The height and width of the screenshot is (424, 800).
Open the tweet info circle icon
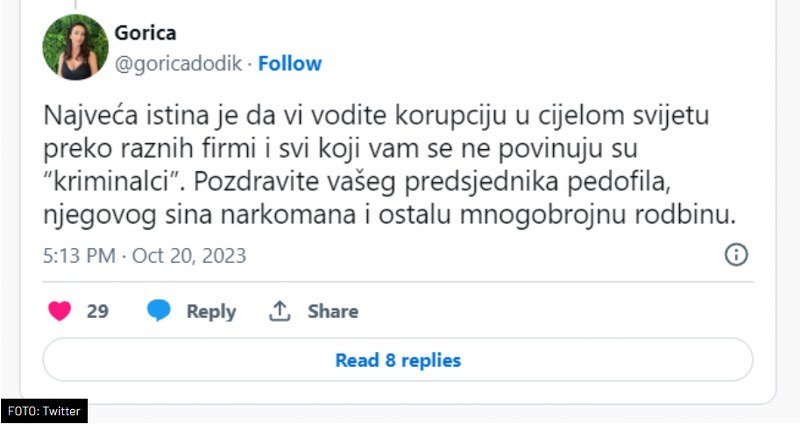click(736, 255)
